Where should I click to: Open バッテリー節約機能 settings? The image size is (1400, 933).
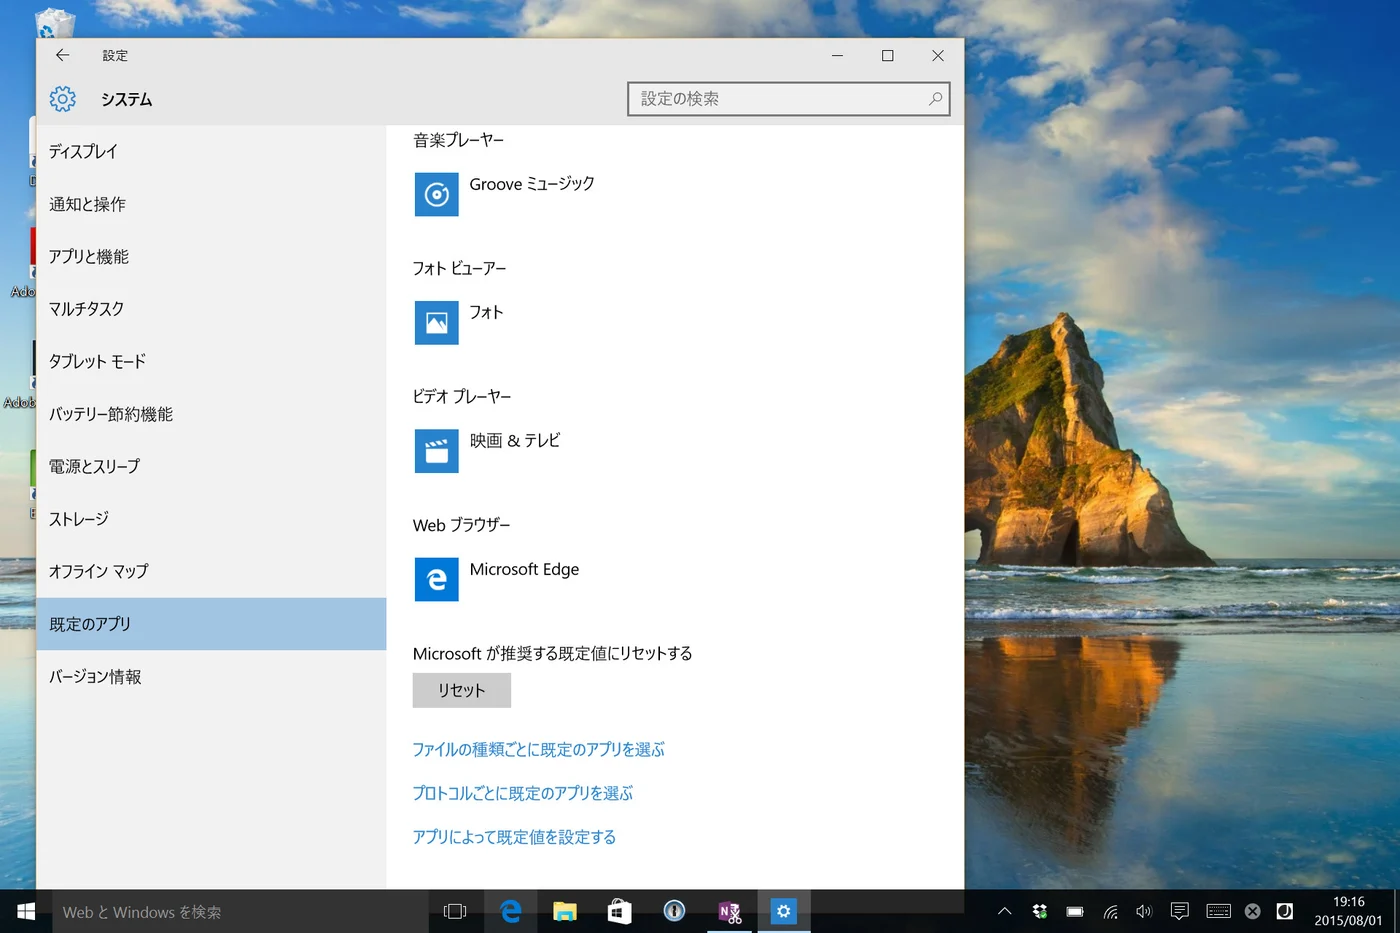[211, 414]
